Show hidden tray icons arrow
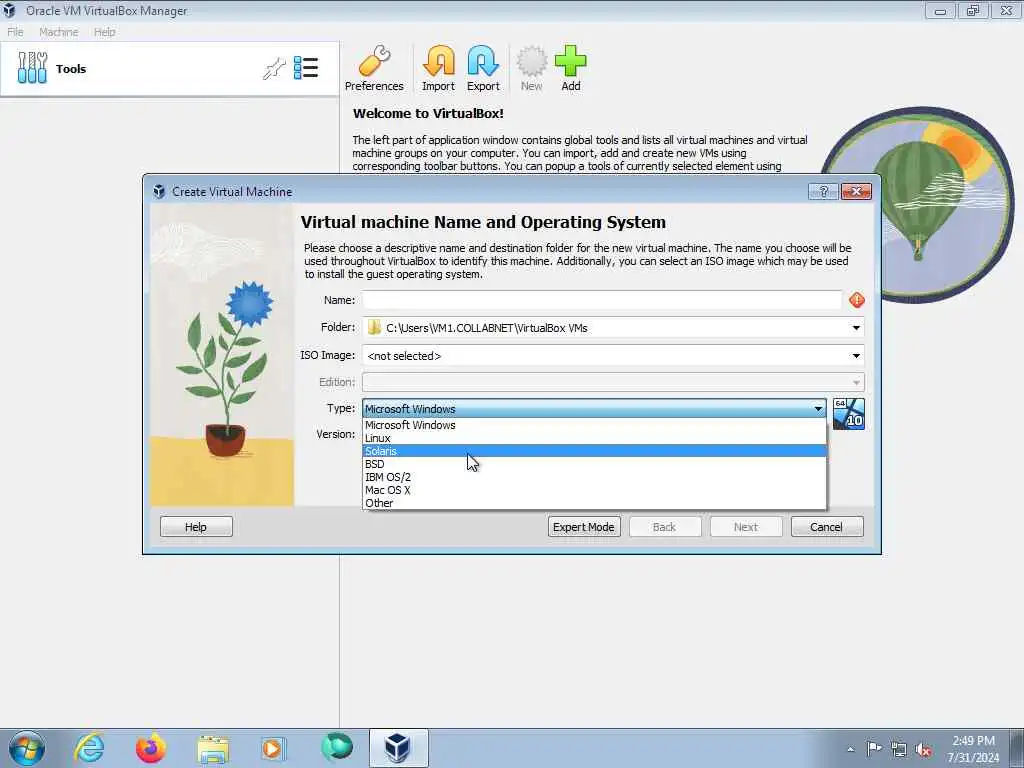This screenshot has width=1024, height=768. (x=850, y=749)
